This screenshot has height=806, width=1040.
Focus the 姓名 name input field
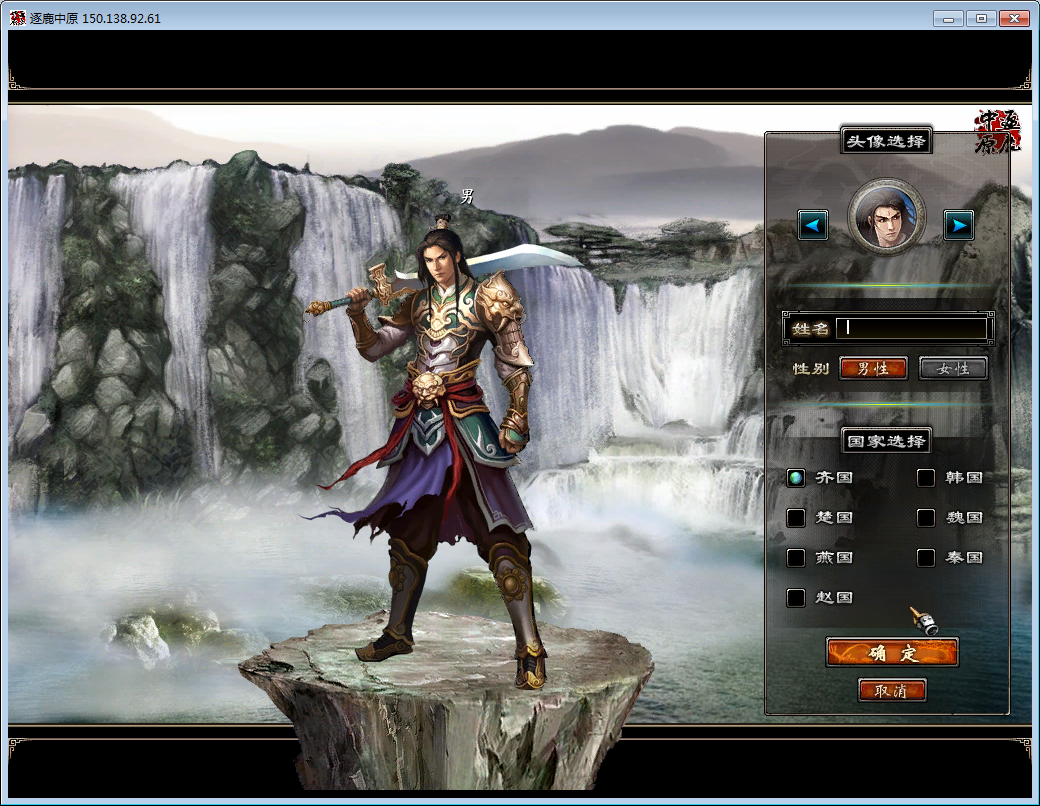tap(912, 328)
